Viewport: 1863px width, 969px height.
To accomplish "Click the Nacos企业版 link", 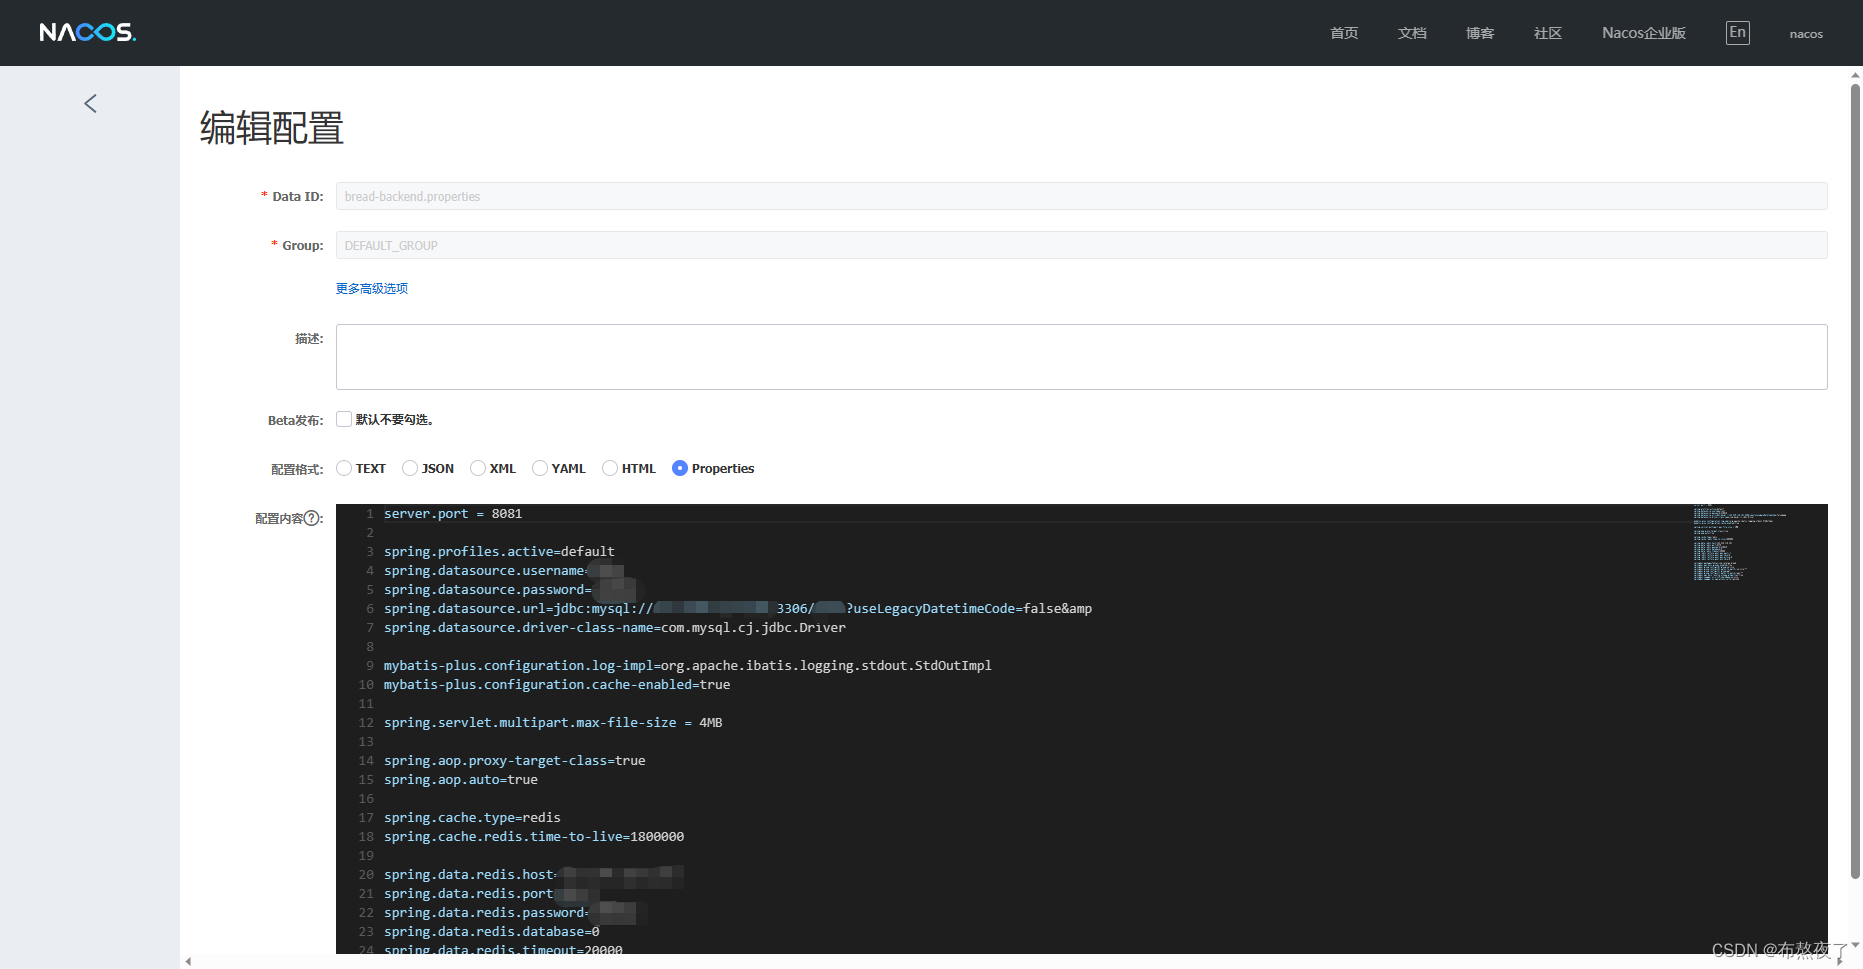I will point(1643,33).
